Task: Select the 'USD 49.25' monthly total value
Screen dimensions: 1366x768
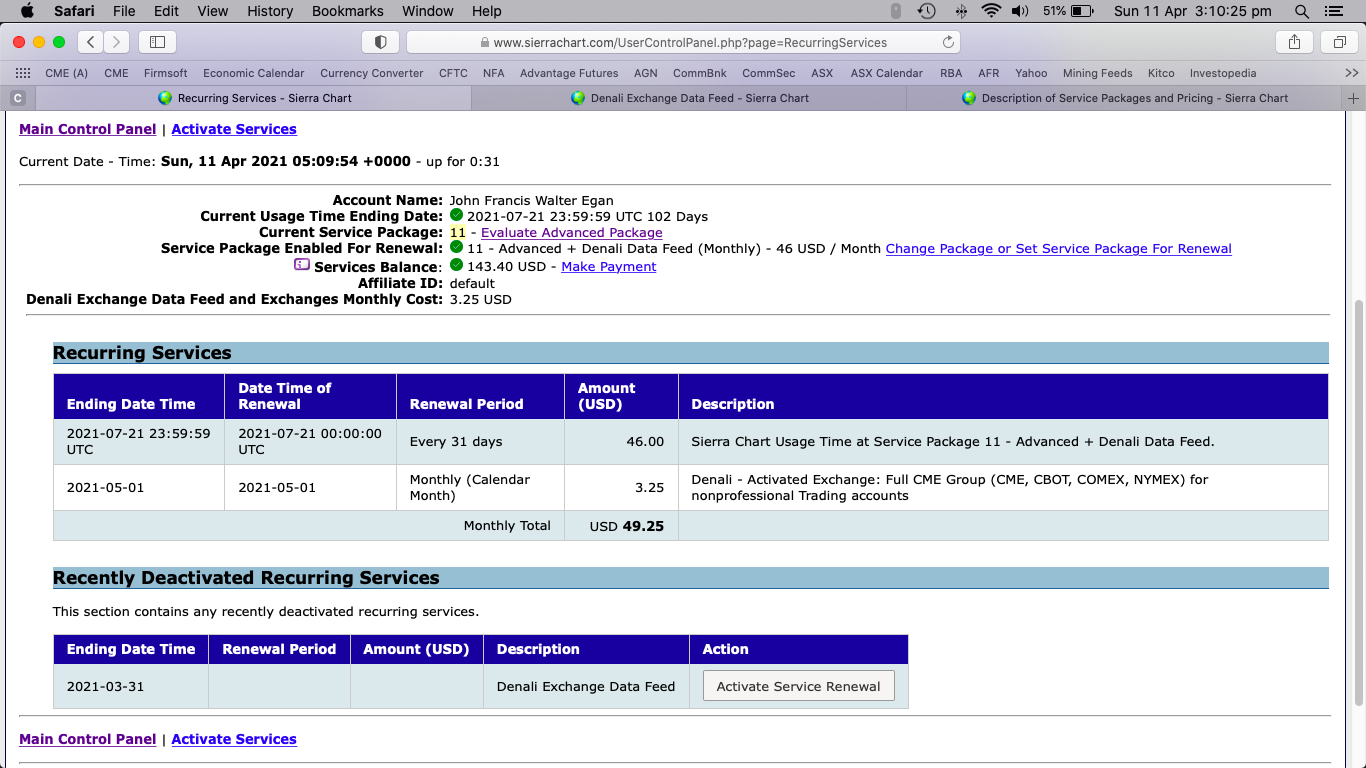Action: pos(627,526)
